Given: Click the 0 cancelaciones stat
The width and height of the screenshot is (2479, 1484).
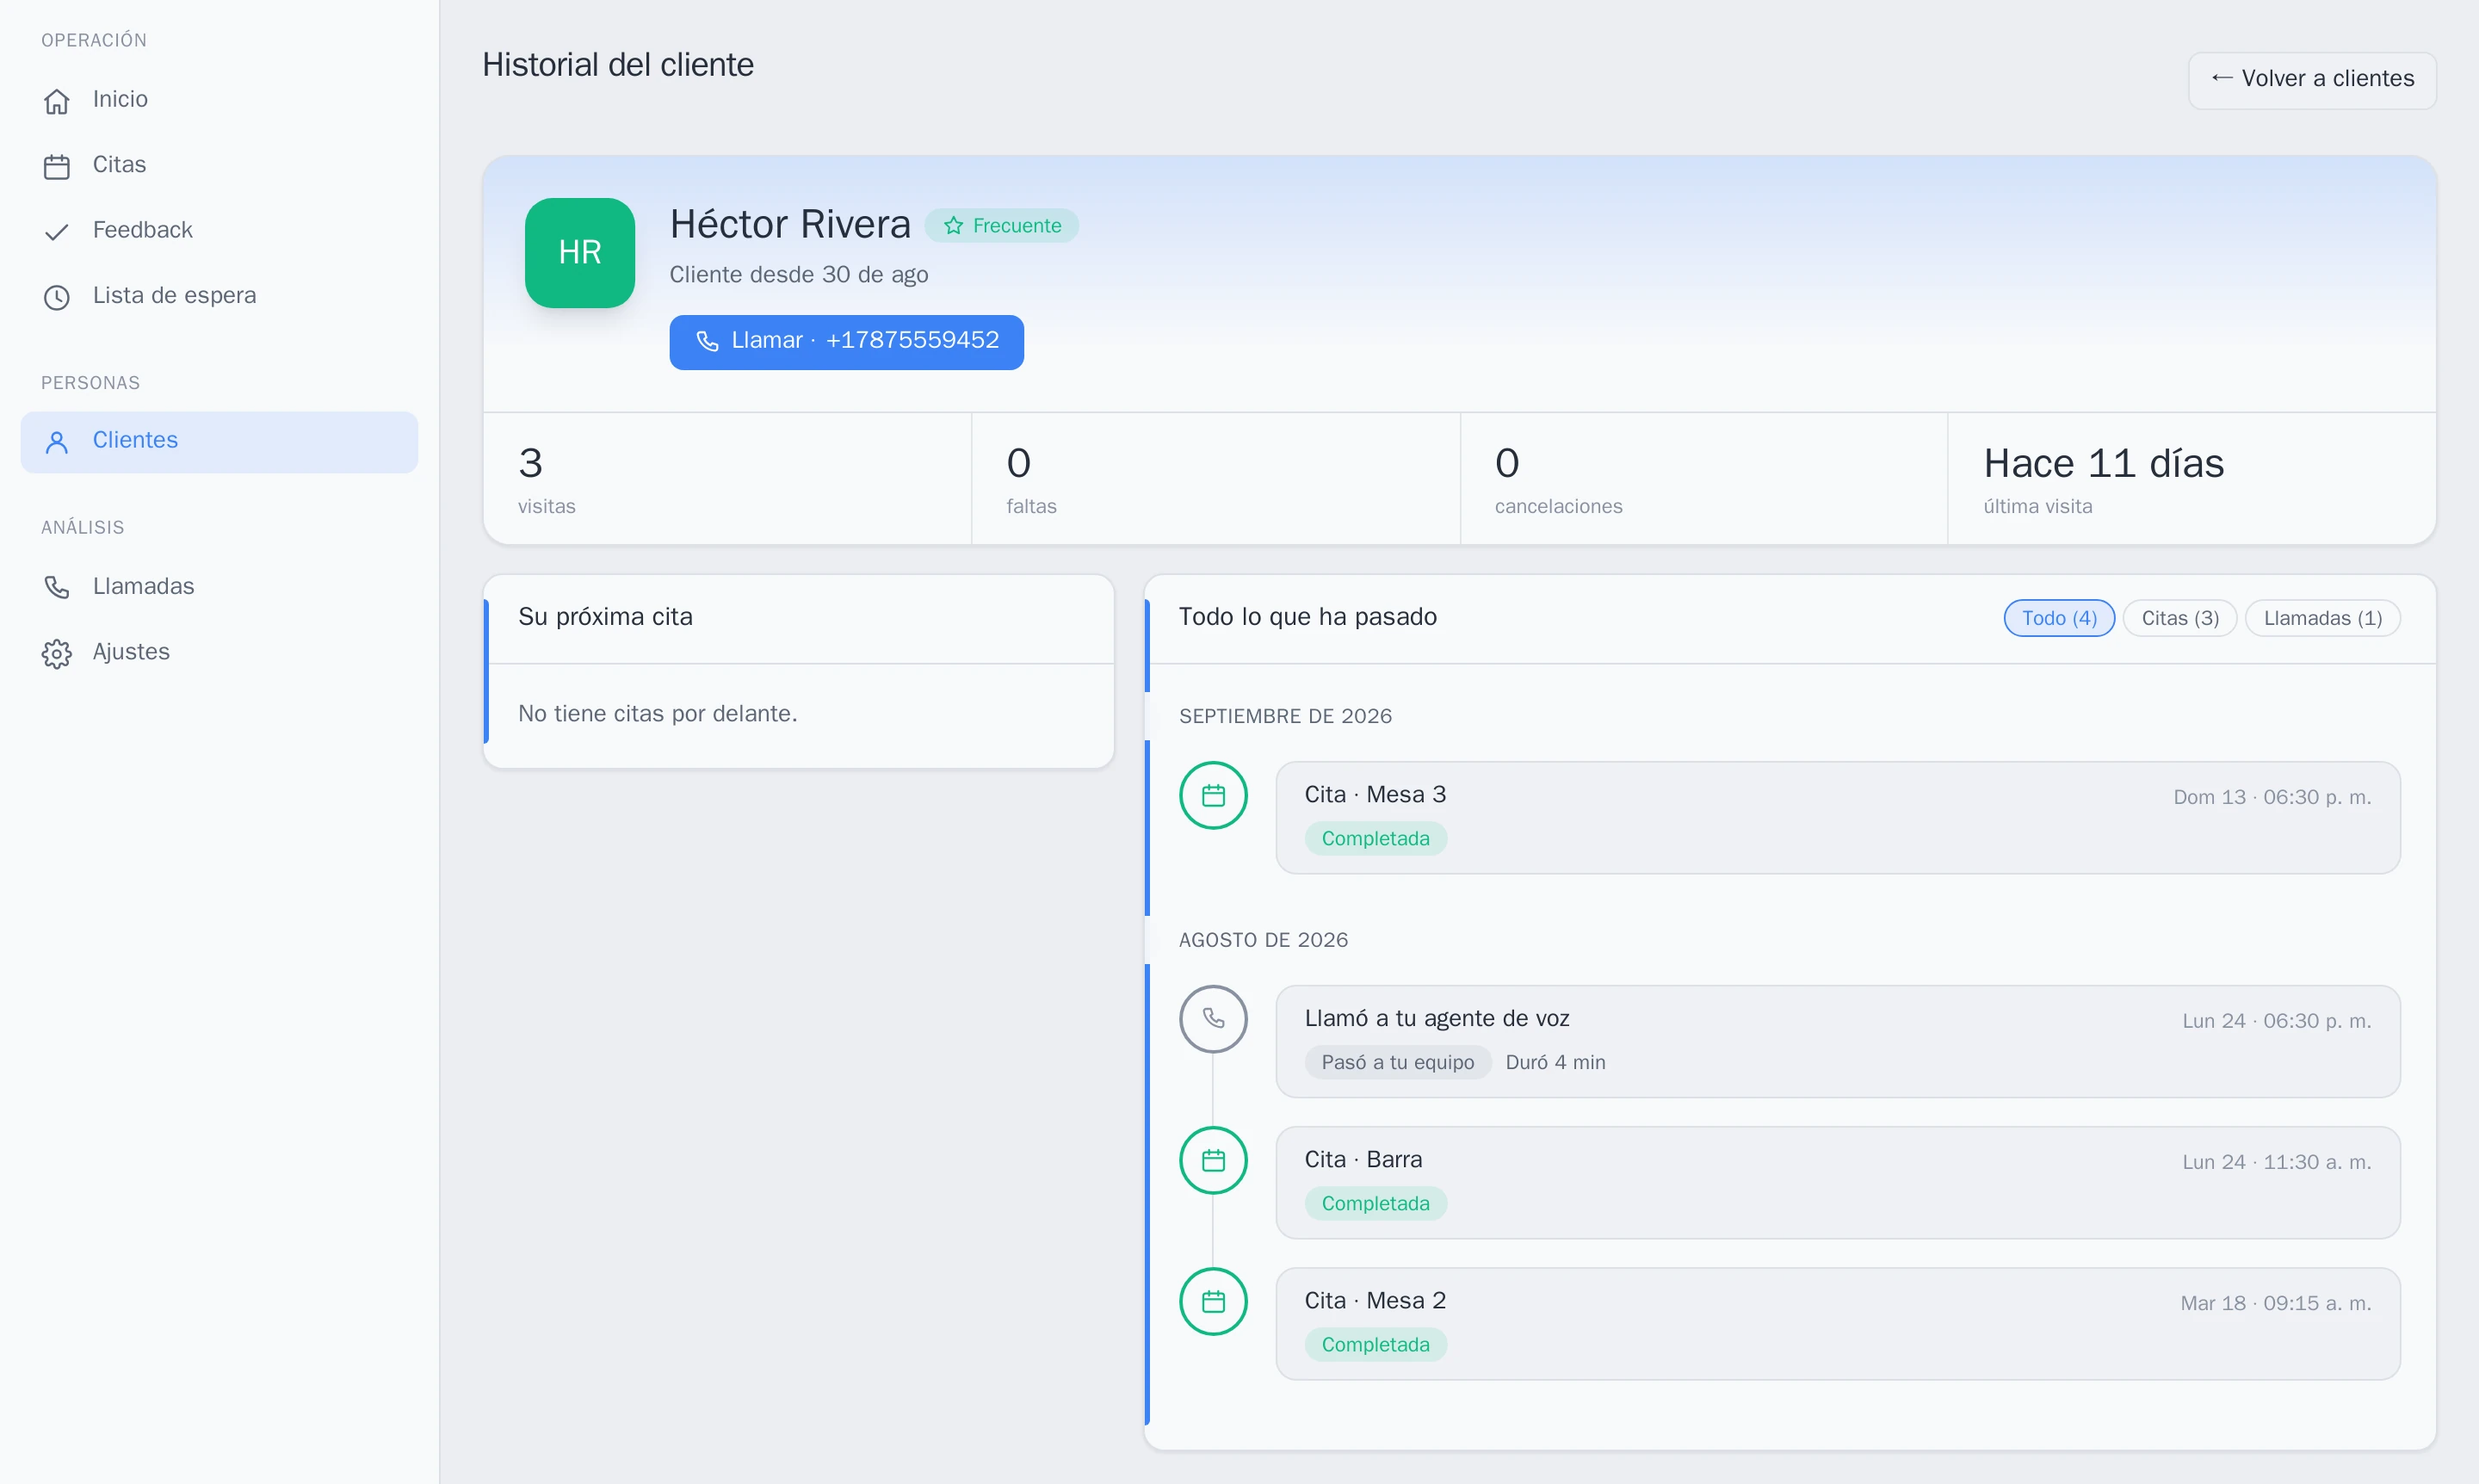Looking at the screenshot, I should pyautogui.click(x=1704, y=479).
